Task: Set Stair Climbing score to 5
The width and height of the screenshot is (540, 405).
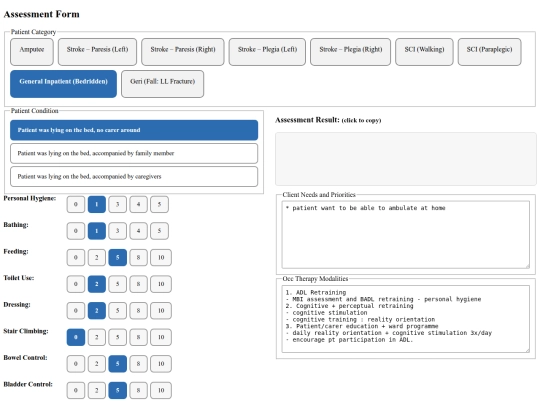Action: click(117, 337)
